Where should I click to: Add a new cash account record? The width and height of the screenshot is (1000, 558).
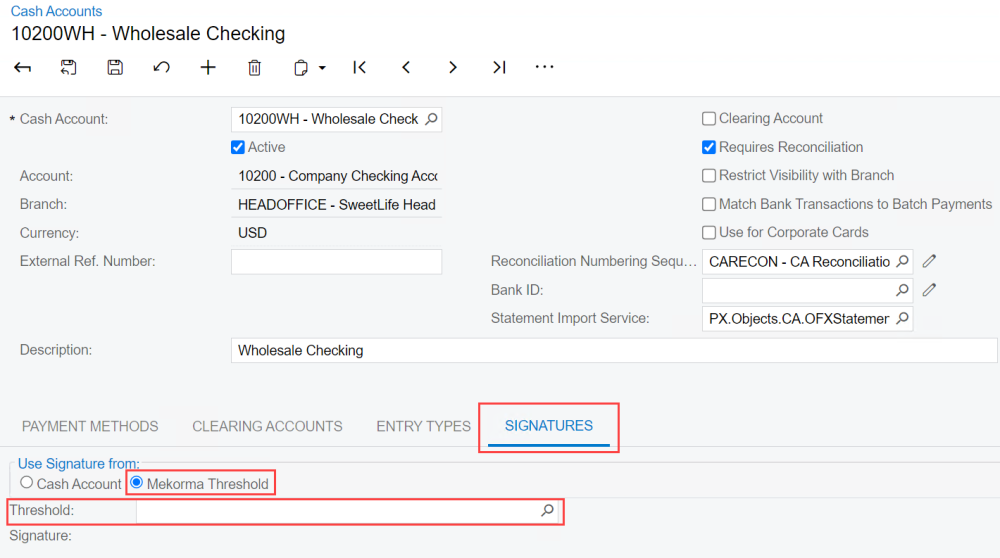208,67
